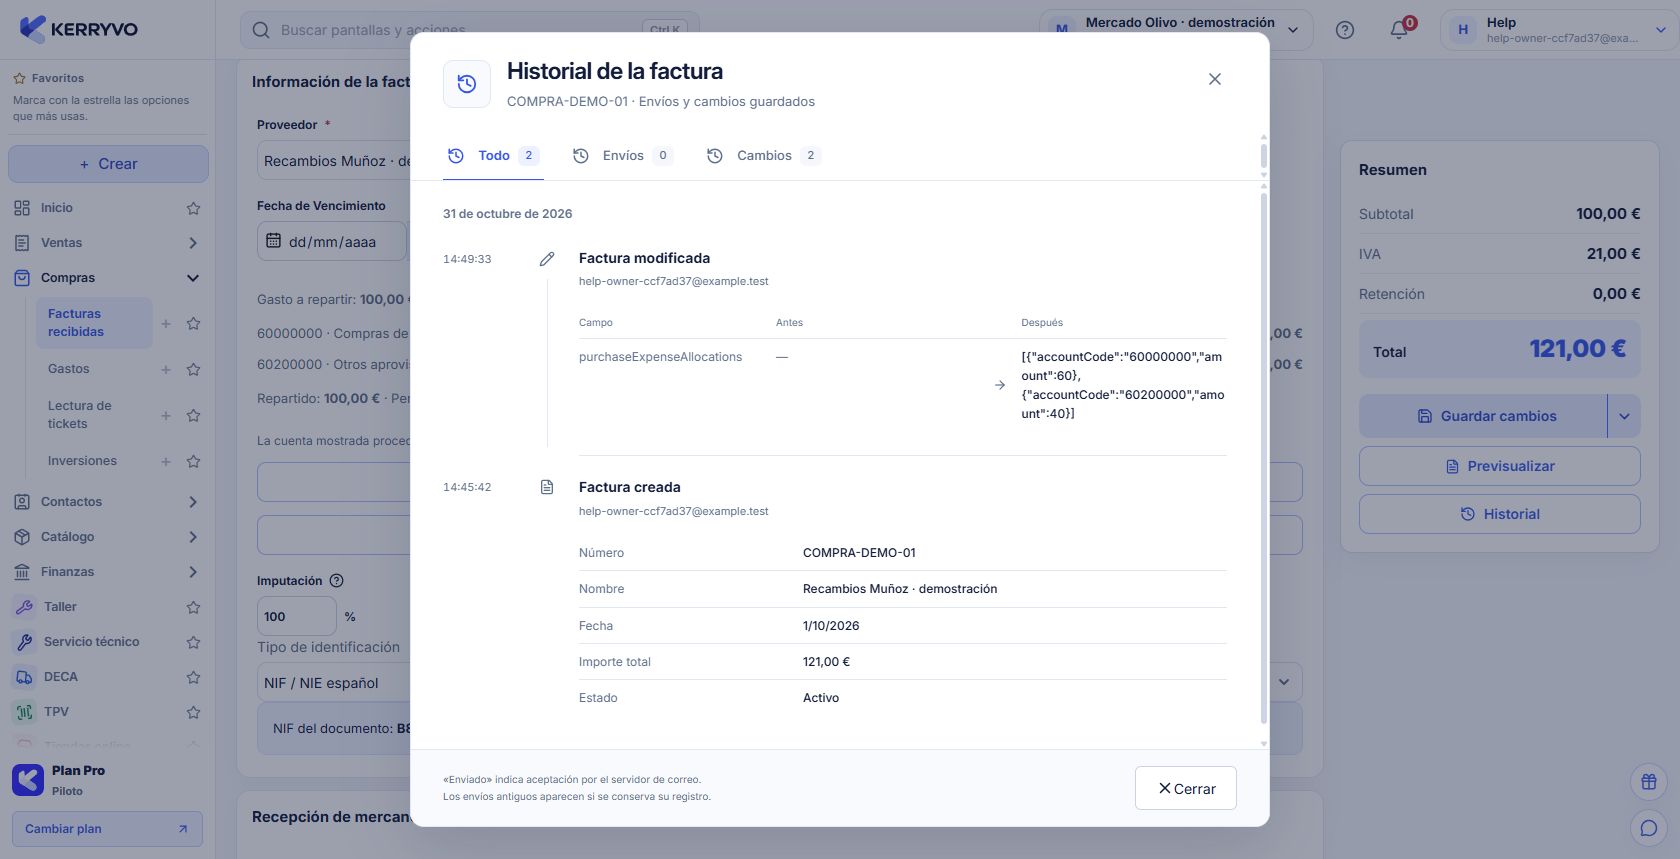This screenshot has height=859, width=1680.
Task: Click plus icon beside Inversiones
Action: click(166, 461)
